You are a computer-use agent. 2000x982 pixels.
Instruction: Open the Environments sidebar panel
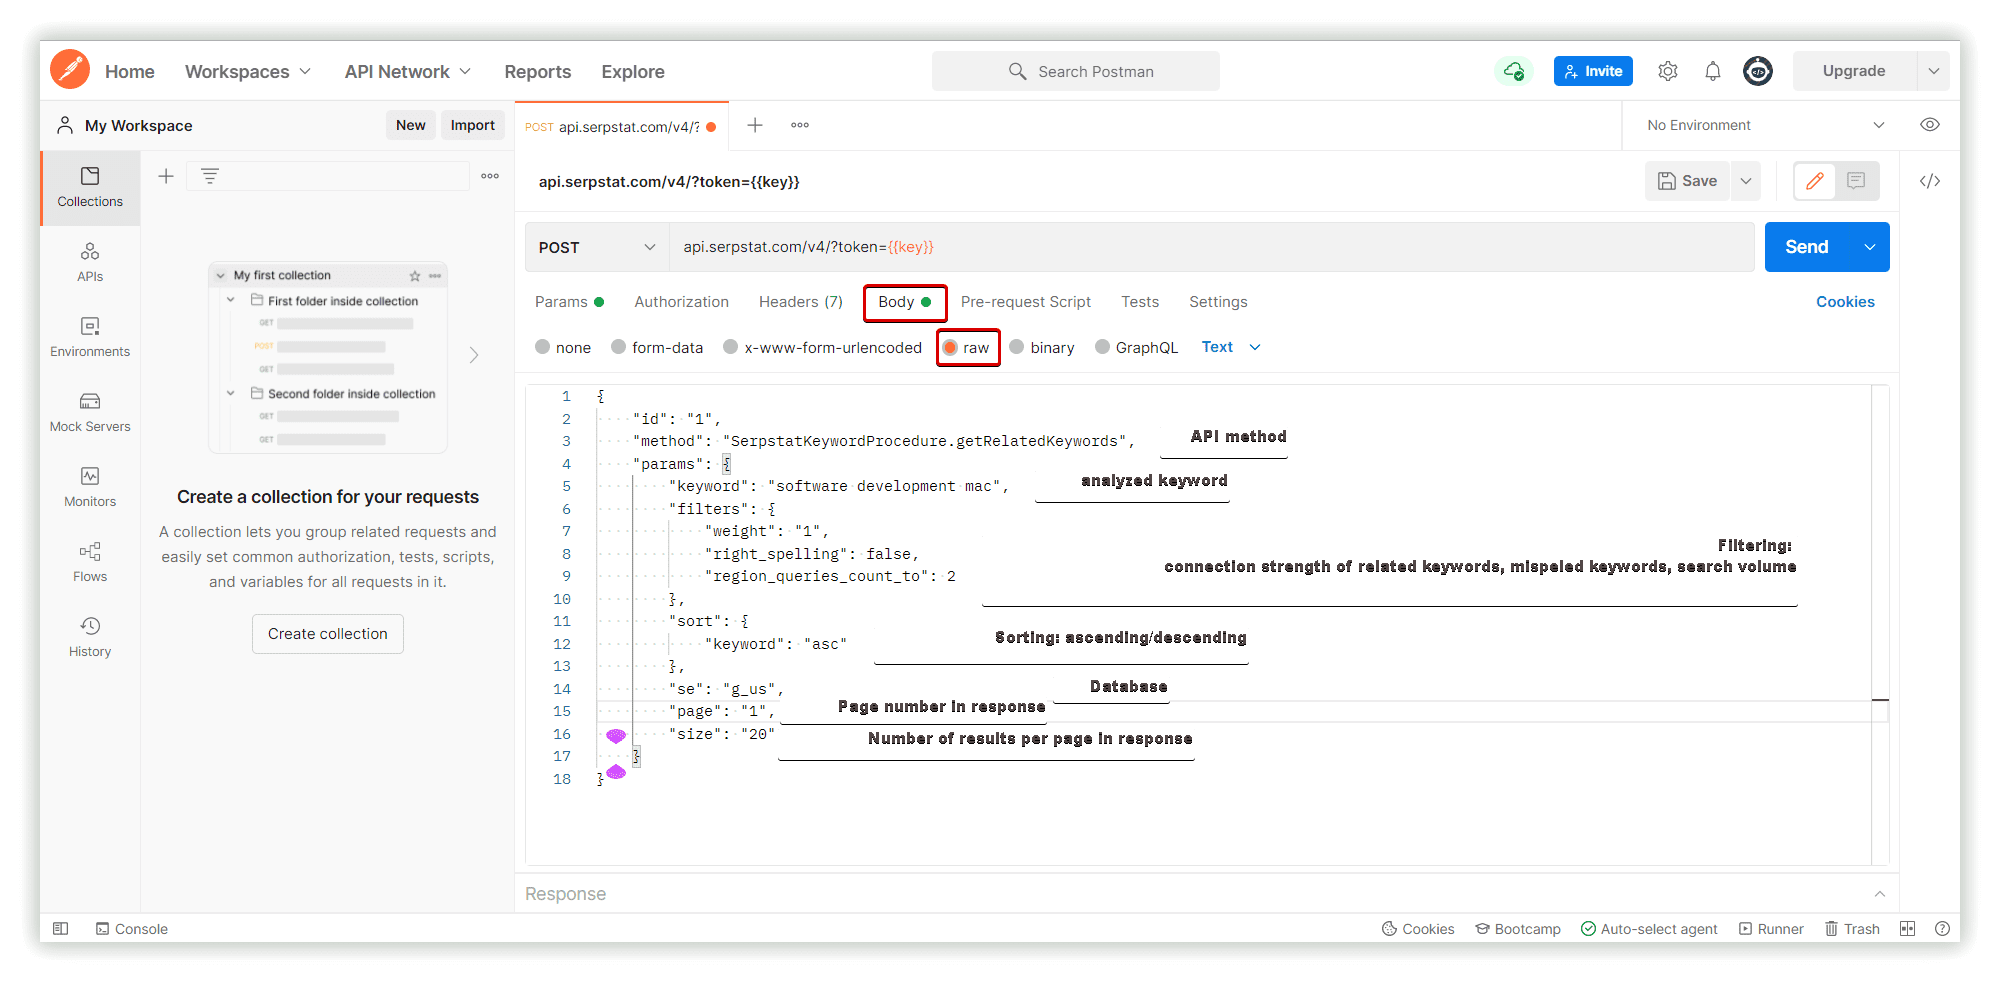pyautogui.click(x=90, y=337)
